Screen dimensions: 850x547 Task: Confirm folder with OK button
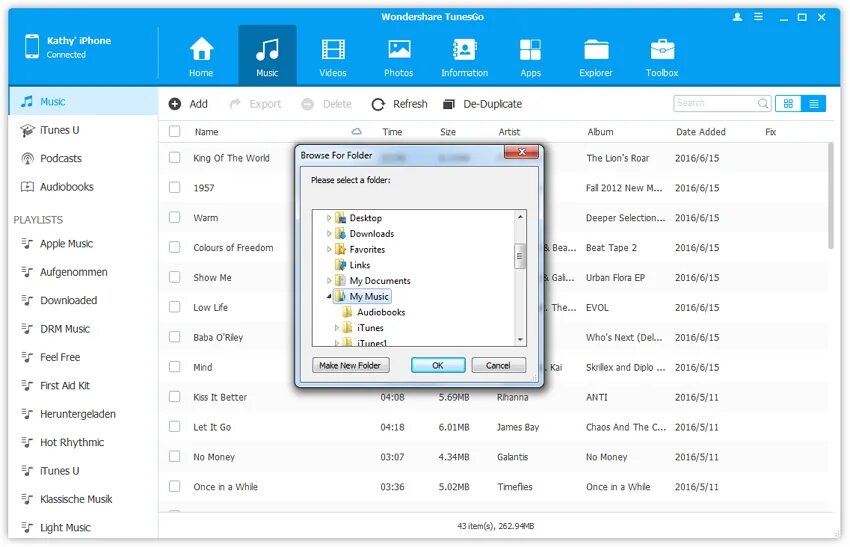pyautogui.click(x=438, y=365)
